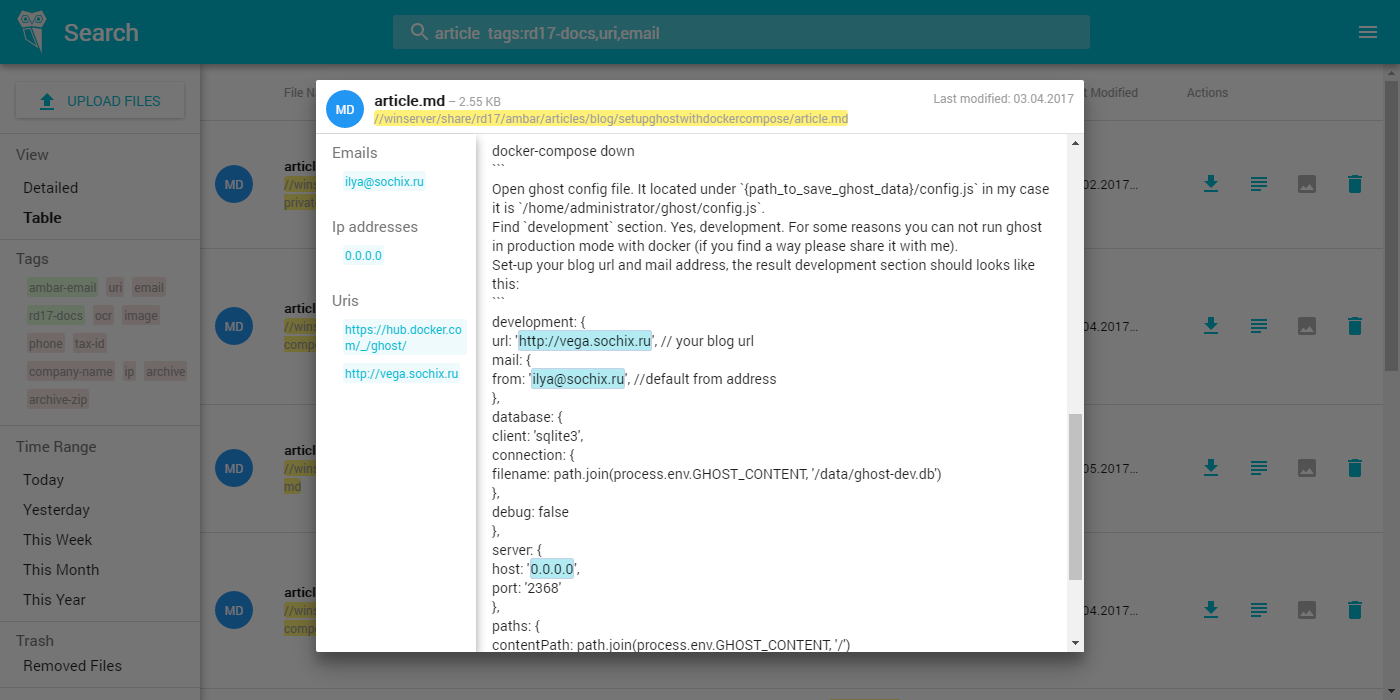
Task: Click the dialog scrollbar up arrow
Action: (x=1075, y=144)
